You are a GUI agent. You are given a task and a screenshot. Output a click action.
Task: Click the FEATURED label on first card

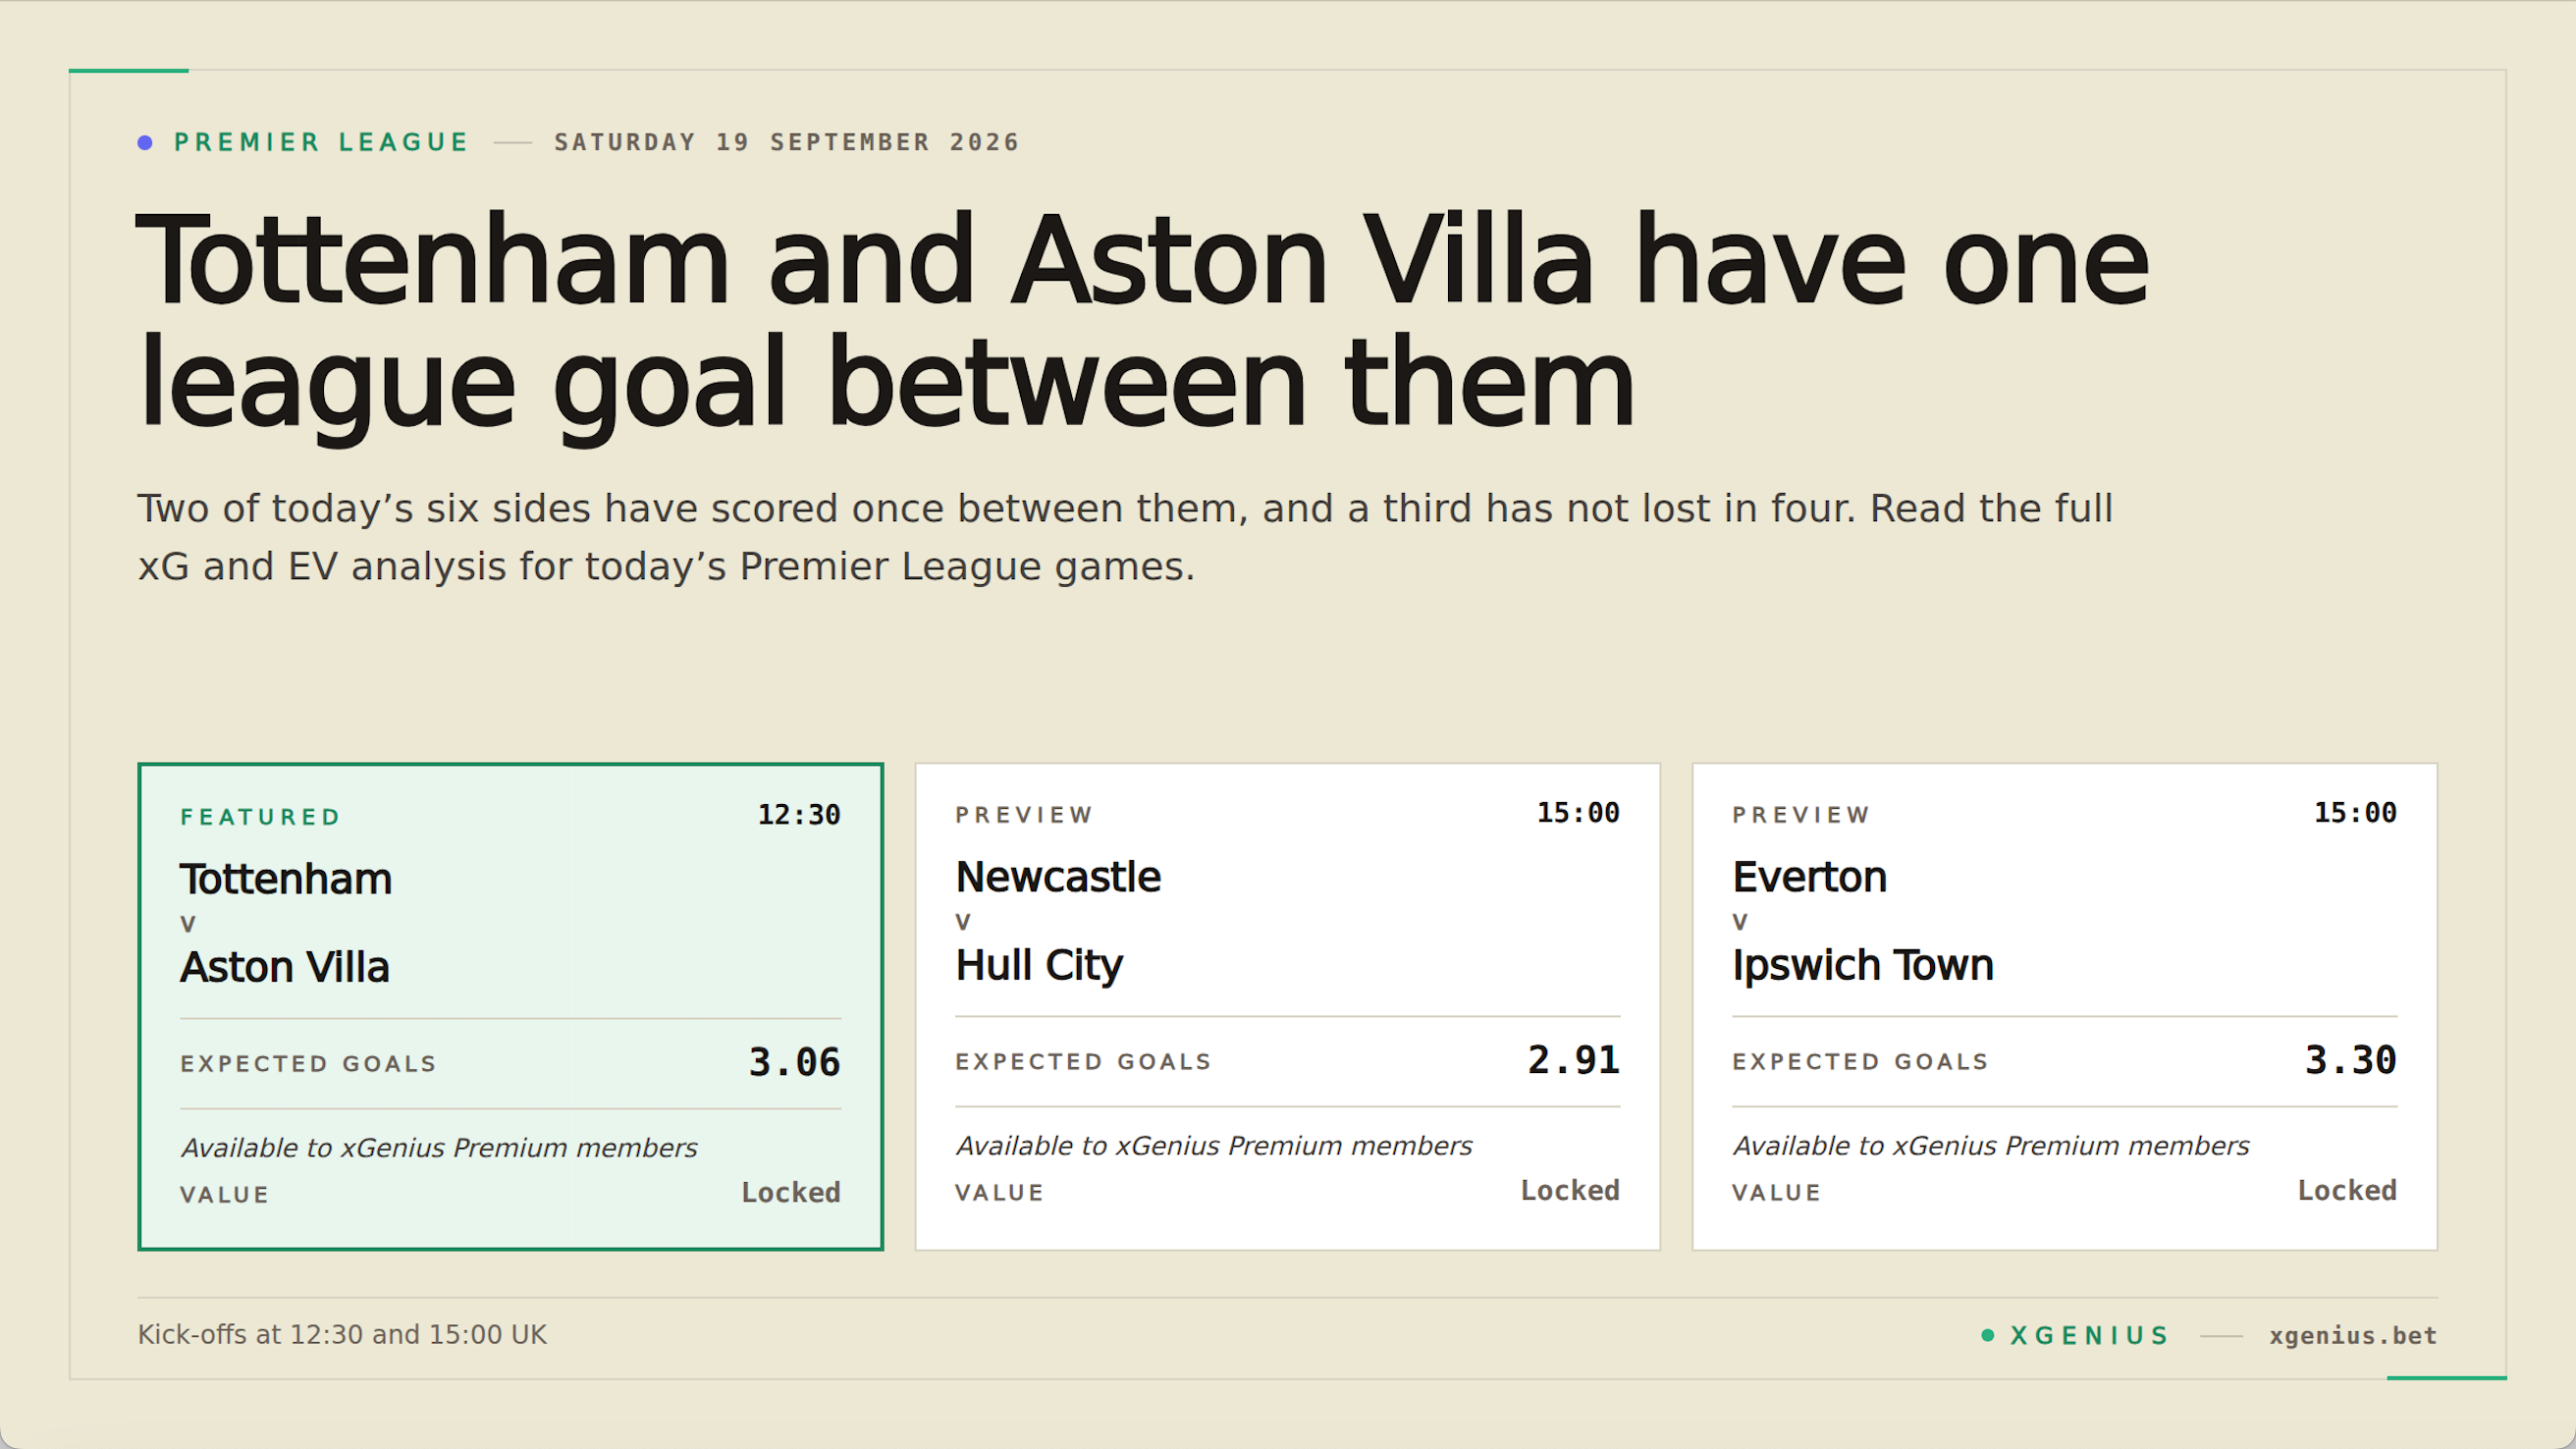point(261,817)
